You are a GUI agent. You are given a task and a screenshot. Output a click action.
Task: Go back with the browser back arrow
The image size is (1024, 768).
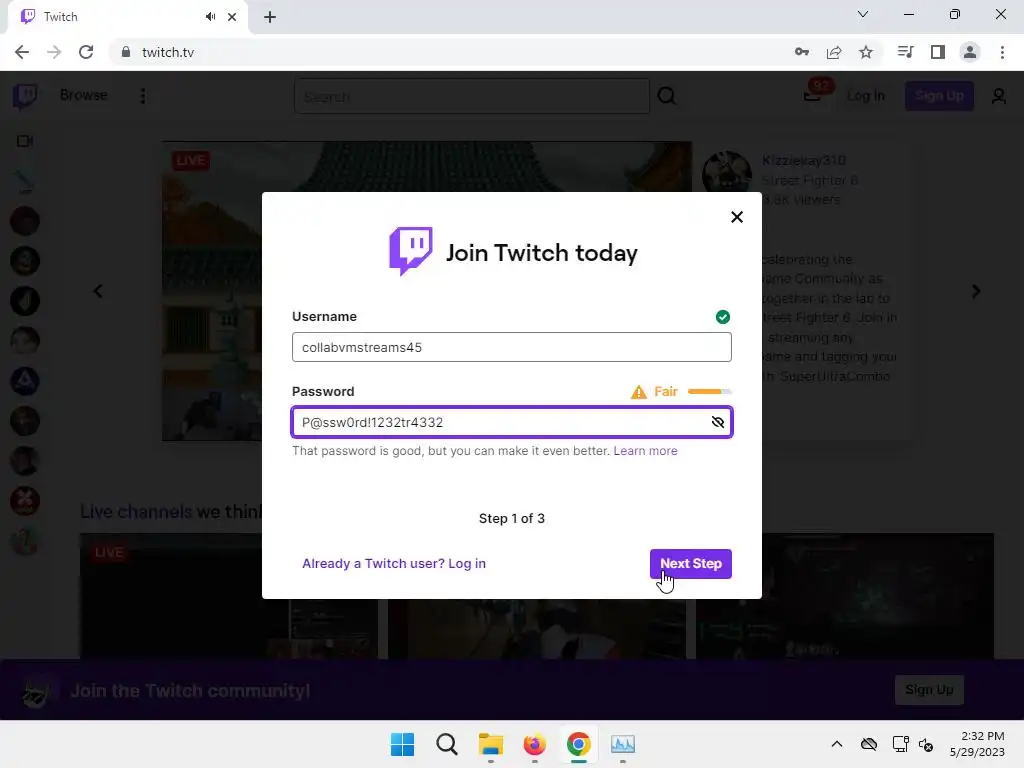pos(22,52)
